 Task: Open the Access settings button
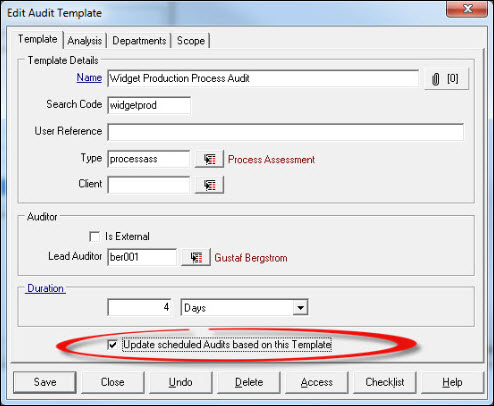(317, 382)
